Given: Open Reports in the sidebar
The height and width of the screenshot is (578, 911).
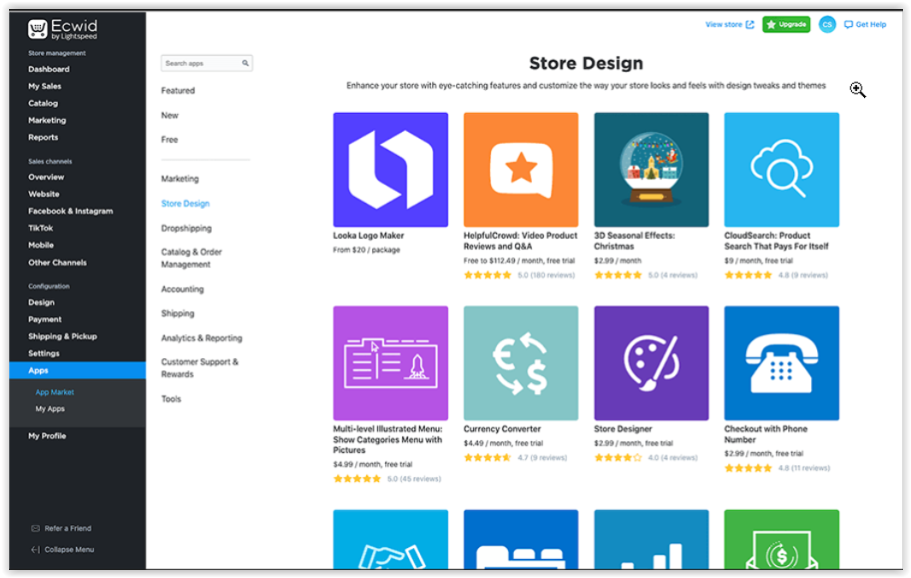Looking at the screenshot, I should click(43, 137).
